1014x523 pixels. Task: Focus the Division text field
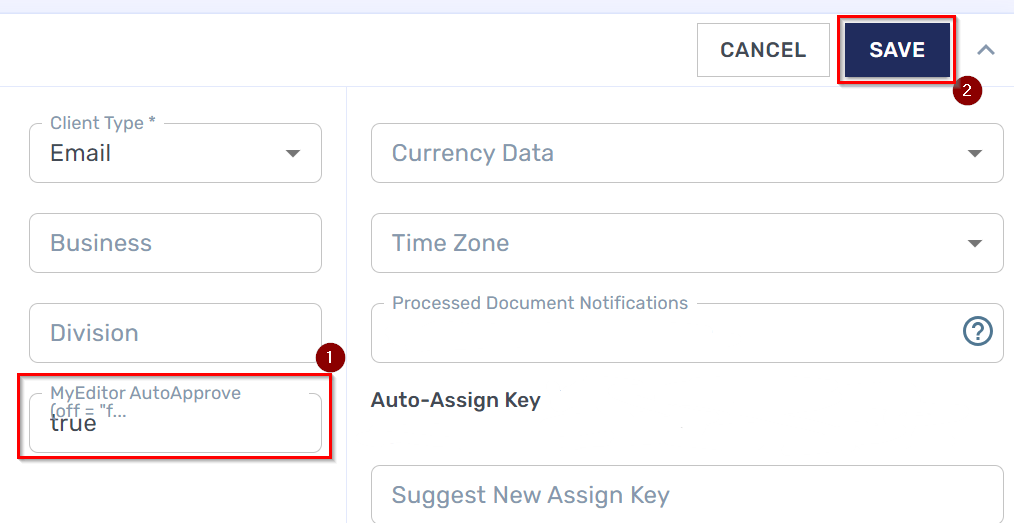(175, 333)
